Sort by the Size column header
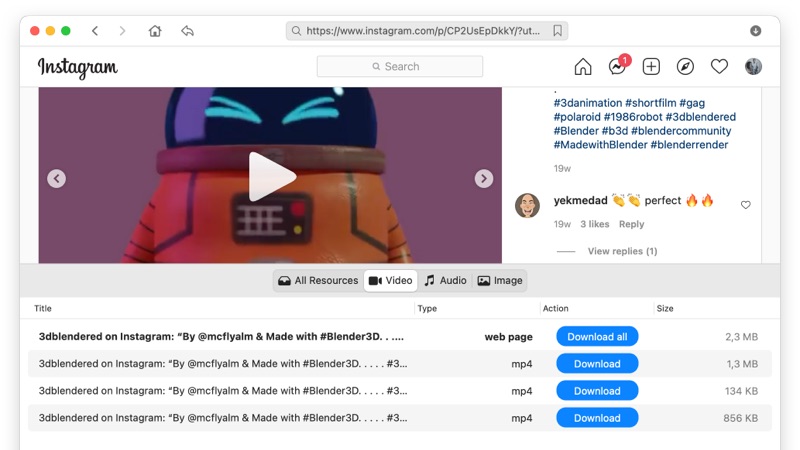800x450 pixels. (665, 308)
